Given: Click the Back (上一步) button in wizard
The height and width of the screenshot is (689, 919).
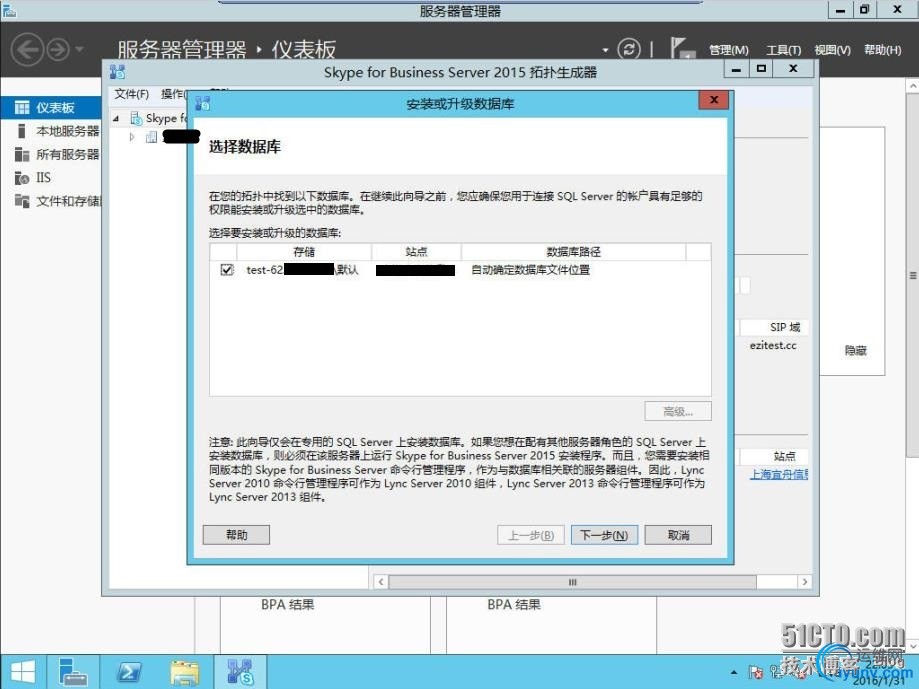Looking at the screenshot, I should pyautogui.click(x=530, y=535).
